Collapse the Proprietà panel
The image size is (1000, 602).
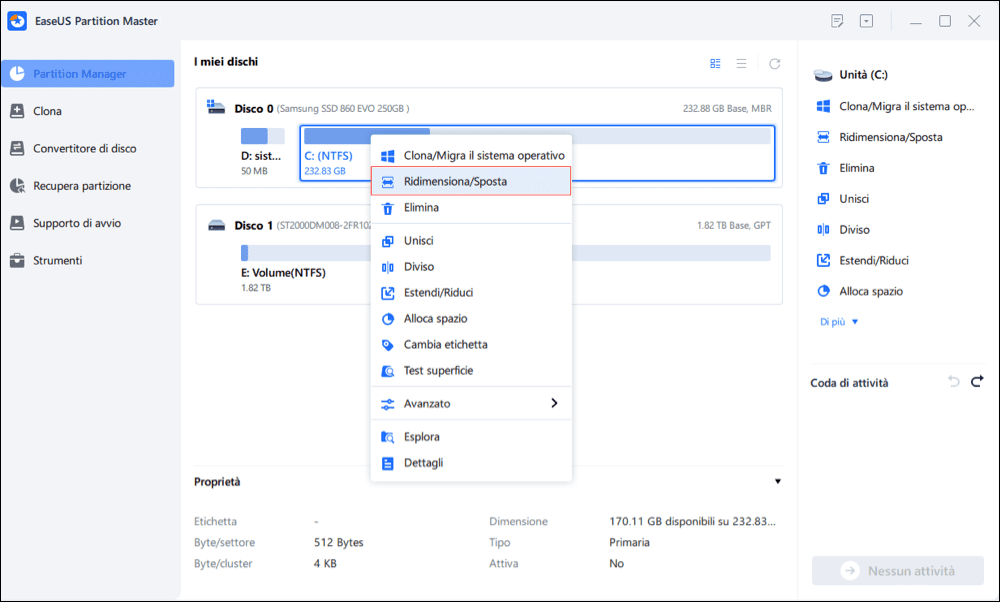778,481
